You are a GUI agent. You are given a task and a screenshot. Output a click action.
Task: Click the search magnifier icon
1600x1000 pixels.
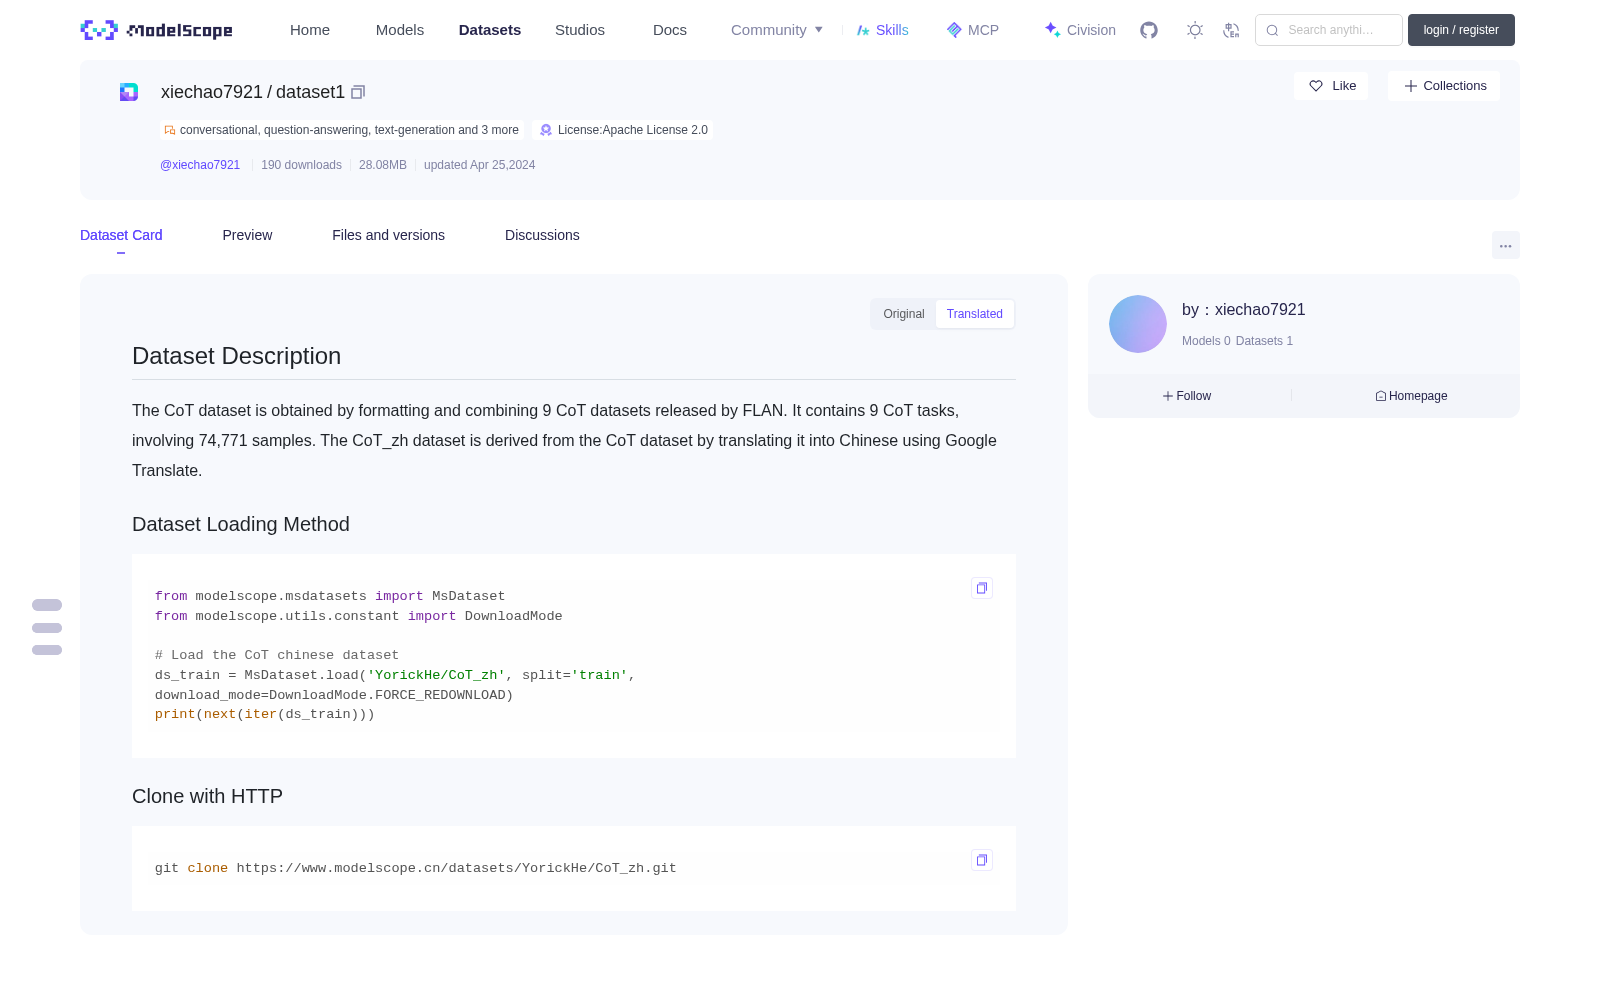[x=1272, y=30]
